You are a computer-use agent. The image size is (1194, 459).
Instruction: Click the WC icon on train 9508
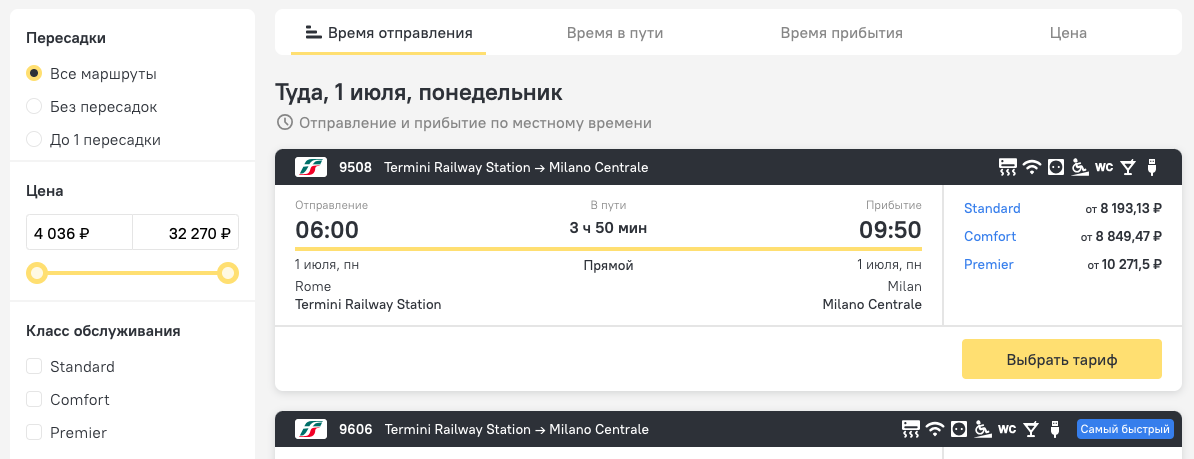pos(1104,167)
